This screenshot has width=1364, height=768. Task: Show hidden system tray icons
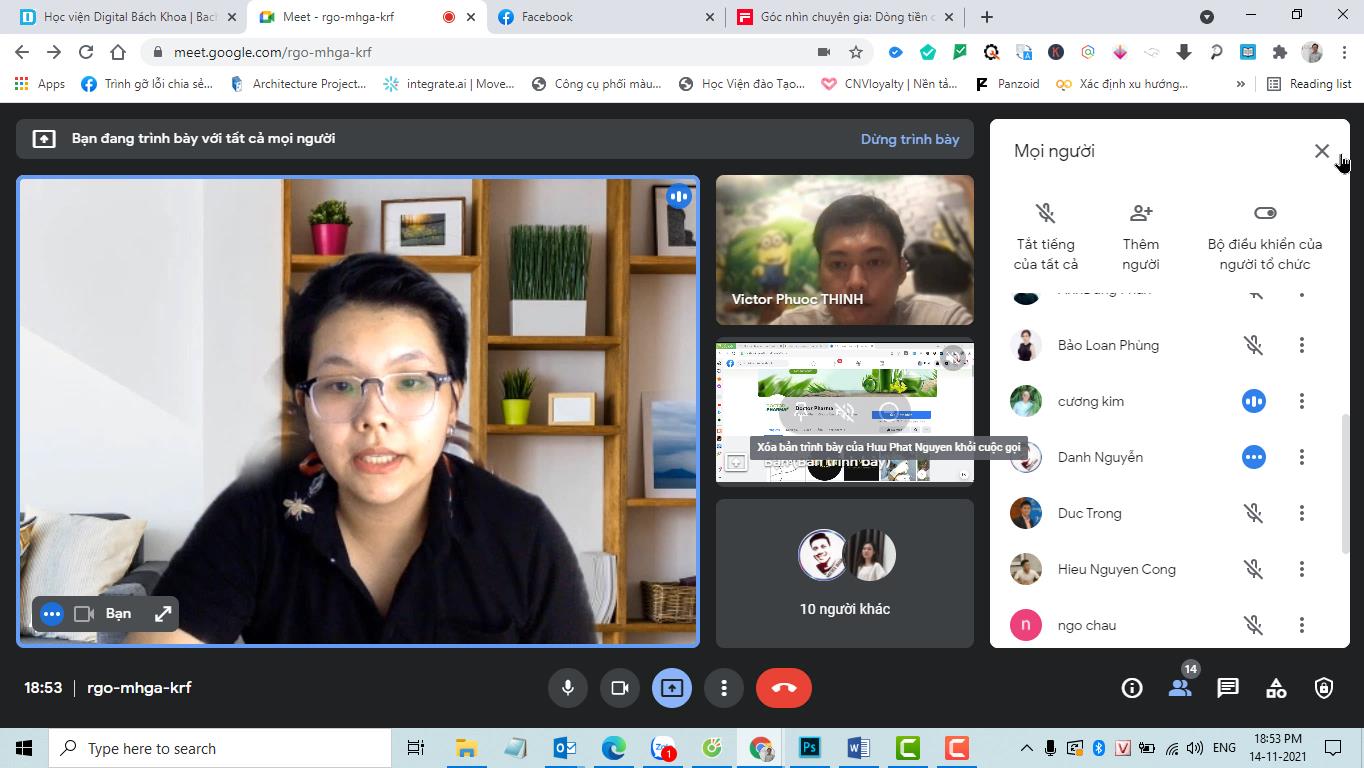tap(1026, 748)
